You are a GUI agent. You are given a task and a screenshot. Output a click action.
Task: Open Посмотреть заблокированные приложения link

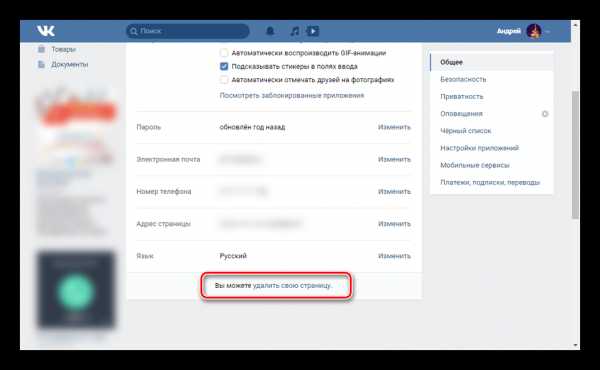(292, 95)
